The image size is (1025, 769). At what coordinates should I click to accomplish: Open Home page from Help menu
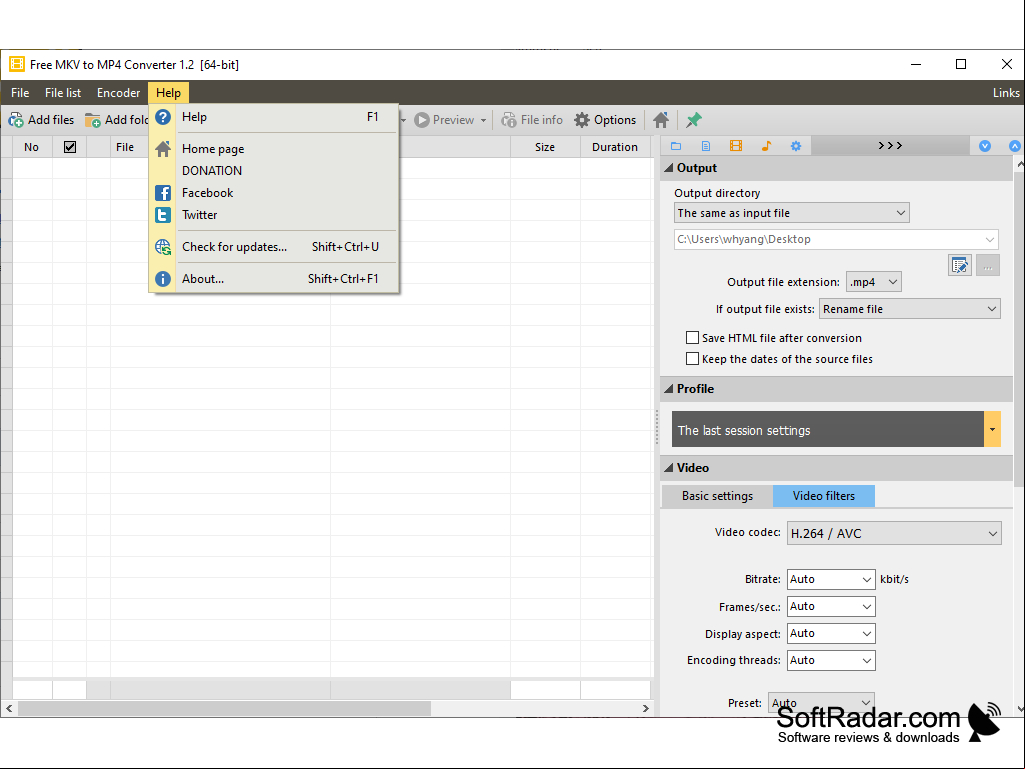[x=275, y=148]
